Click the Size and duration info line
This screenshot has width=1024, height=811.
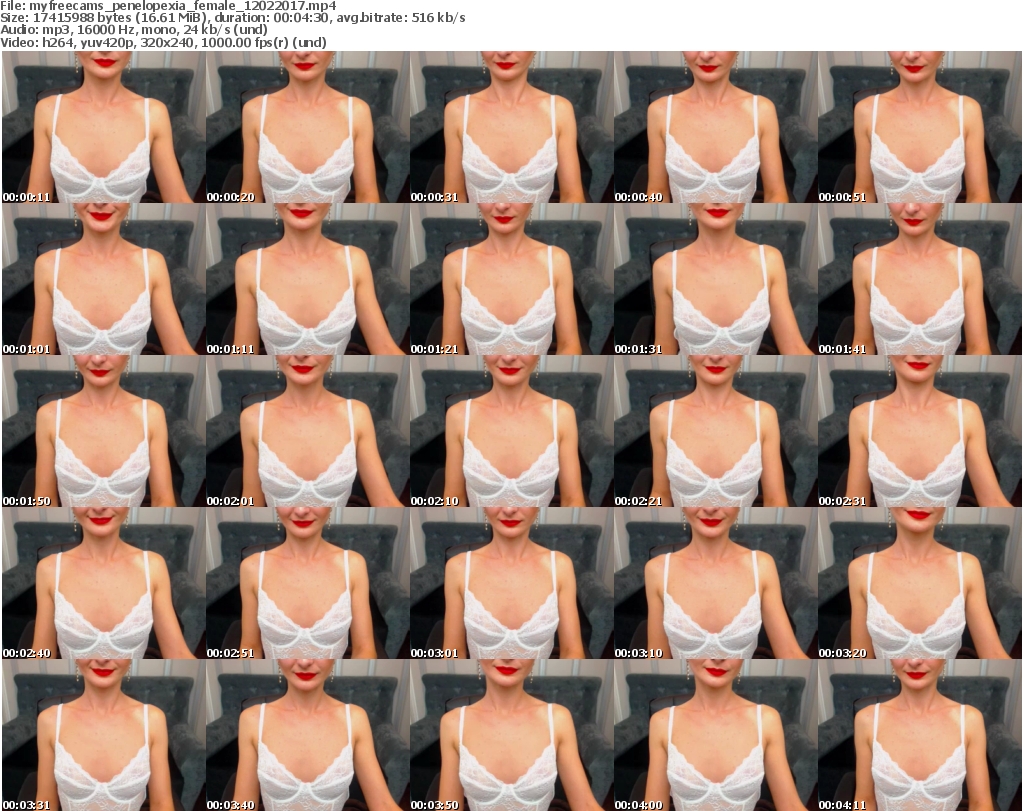click(x=233, y=18)
